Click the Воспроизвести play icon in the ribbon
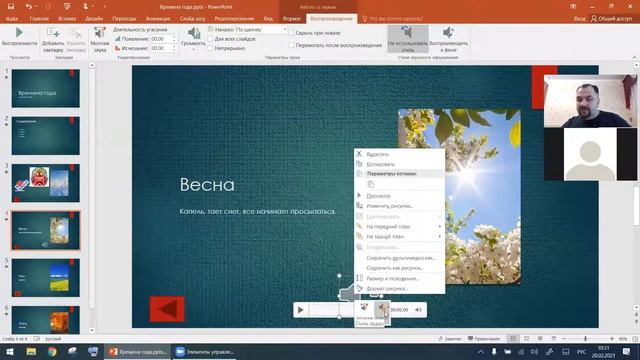The width and height of the screenshot is (640, 360). pos(19,33)
